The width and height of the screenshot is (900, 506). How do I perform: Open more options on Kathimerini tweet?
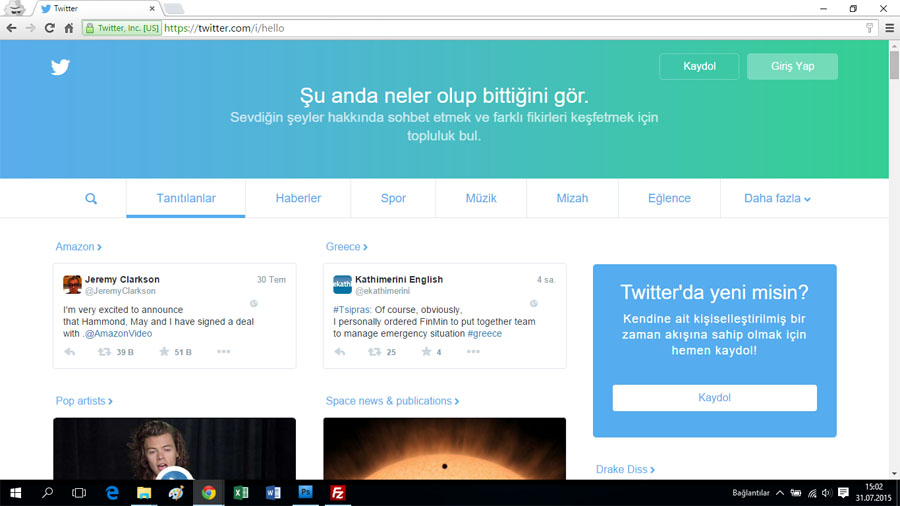point(473,351)
